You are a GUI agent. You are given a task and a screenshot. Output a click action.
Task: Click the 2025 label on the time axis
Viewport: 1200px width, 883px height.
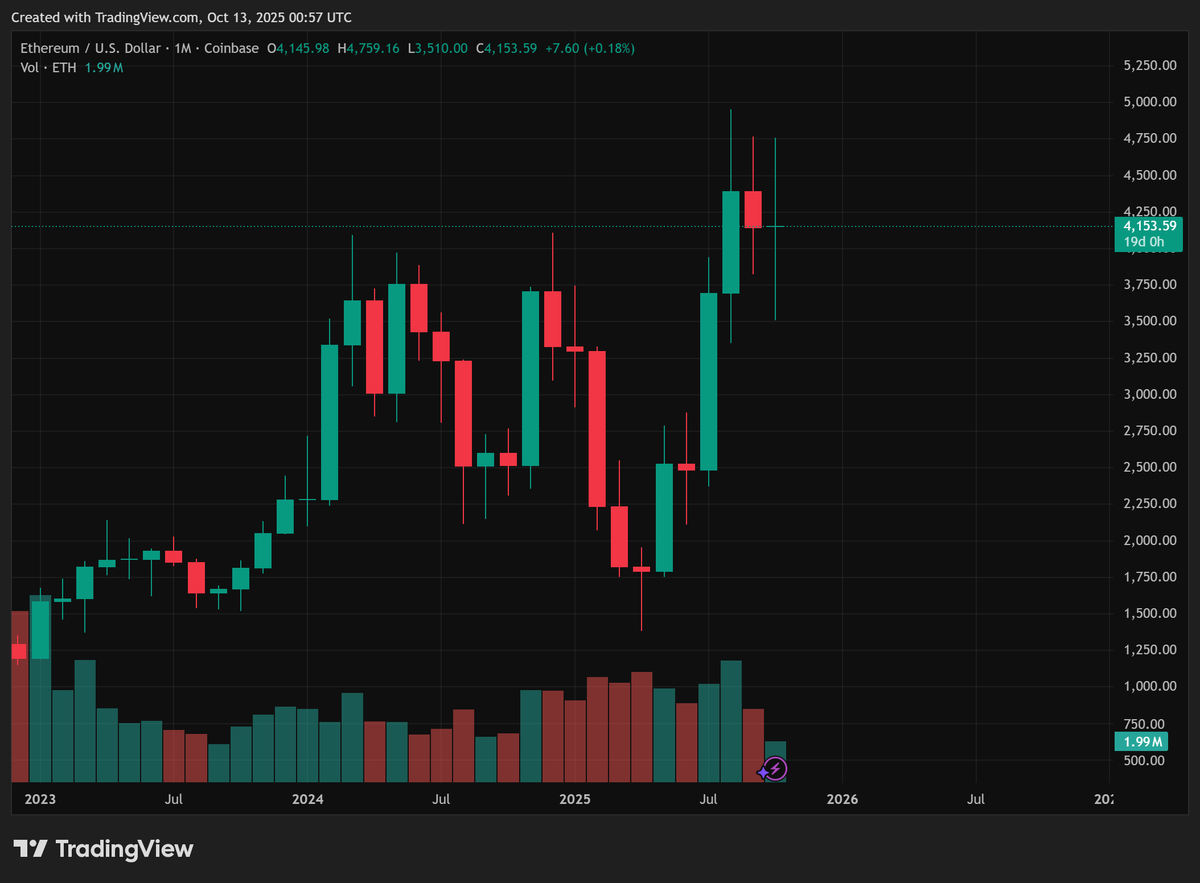pos(574,800)
